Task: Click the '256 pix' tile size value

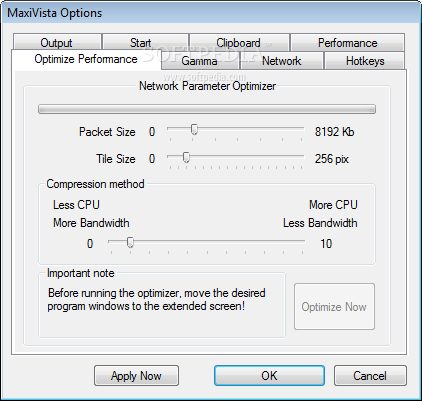Action: coord(332,159)
